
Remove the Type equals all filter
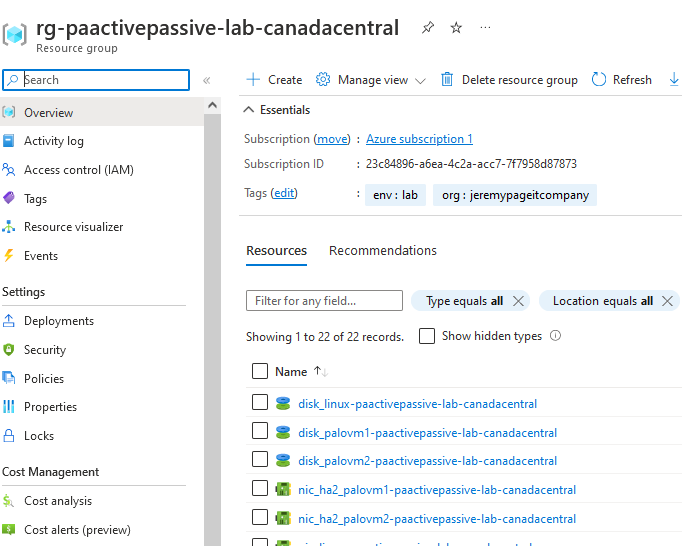[x=518, y=301]
